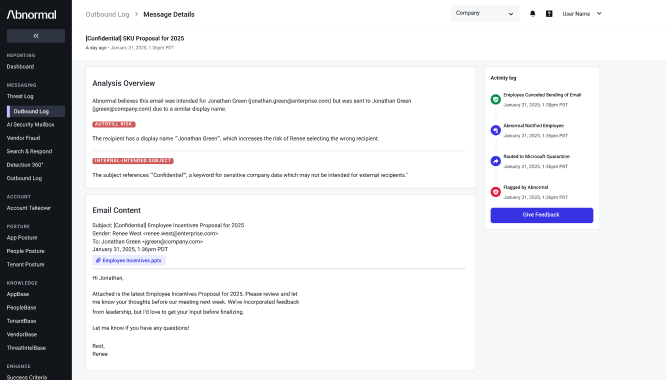Screen dimensions: 666x380
Task: Click the breadcrumb chevron after Outbound Log
Action: pyautogui.click(x=136, y=14)
